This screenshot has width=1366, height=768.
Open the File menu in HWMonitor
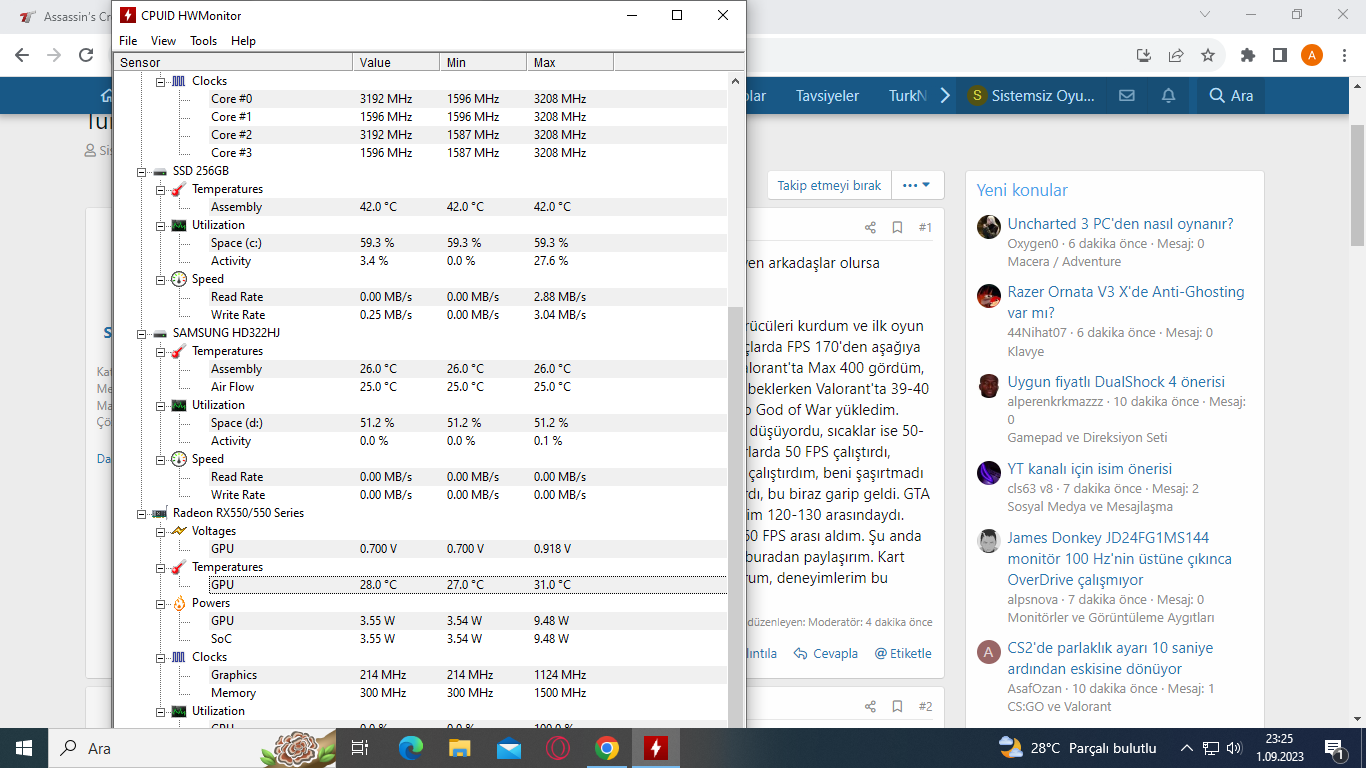128,41
